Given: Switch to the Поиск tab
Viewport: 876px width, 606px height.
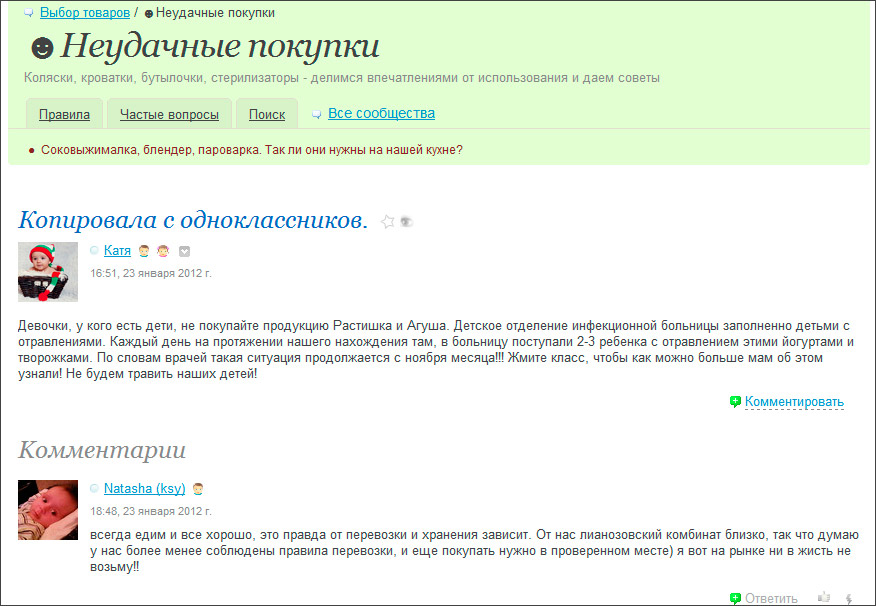Looking at the screenshot, I should coord(267,114).
